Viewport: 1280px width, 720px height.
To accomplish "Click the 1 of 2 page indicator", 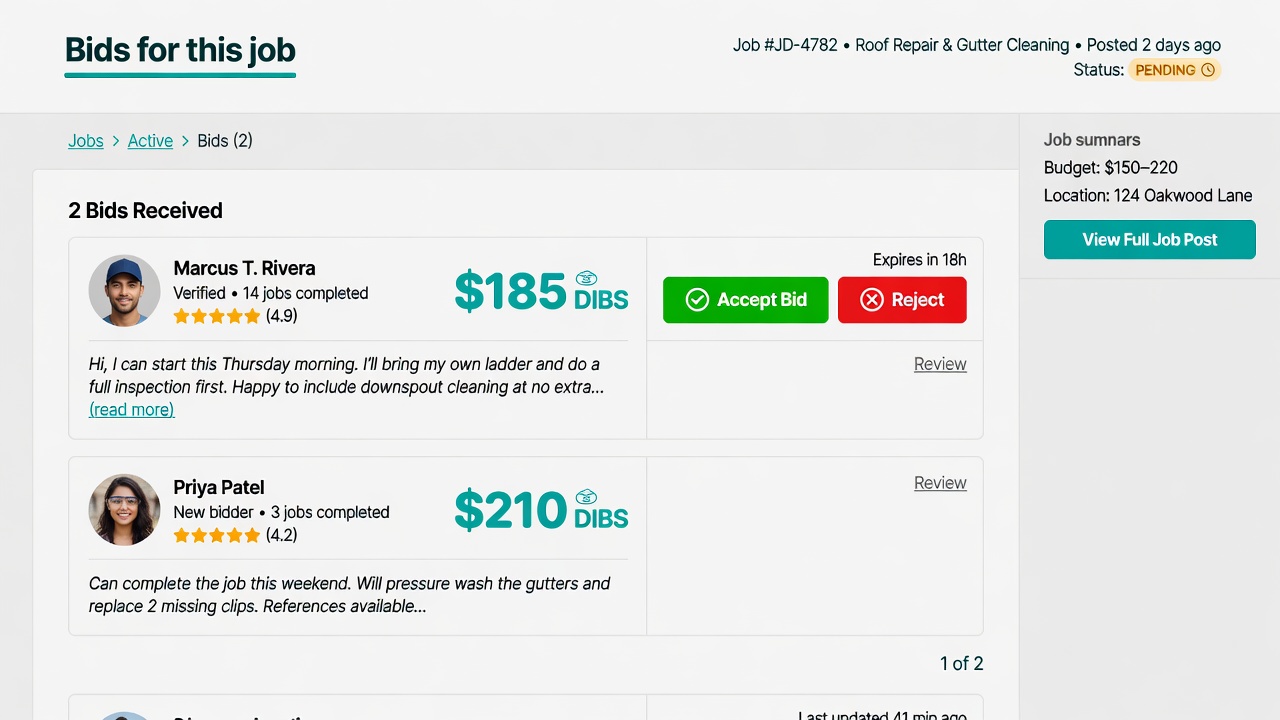I will (x=962, y=663).
